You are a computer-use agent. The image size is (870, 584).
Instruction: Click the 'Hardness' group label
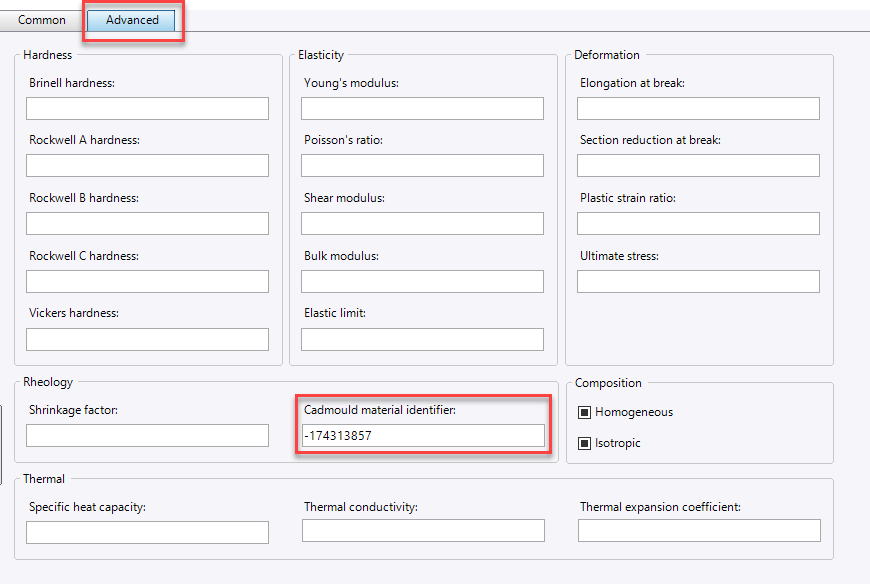48,55
